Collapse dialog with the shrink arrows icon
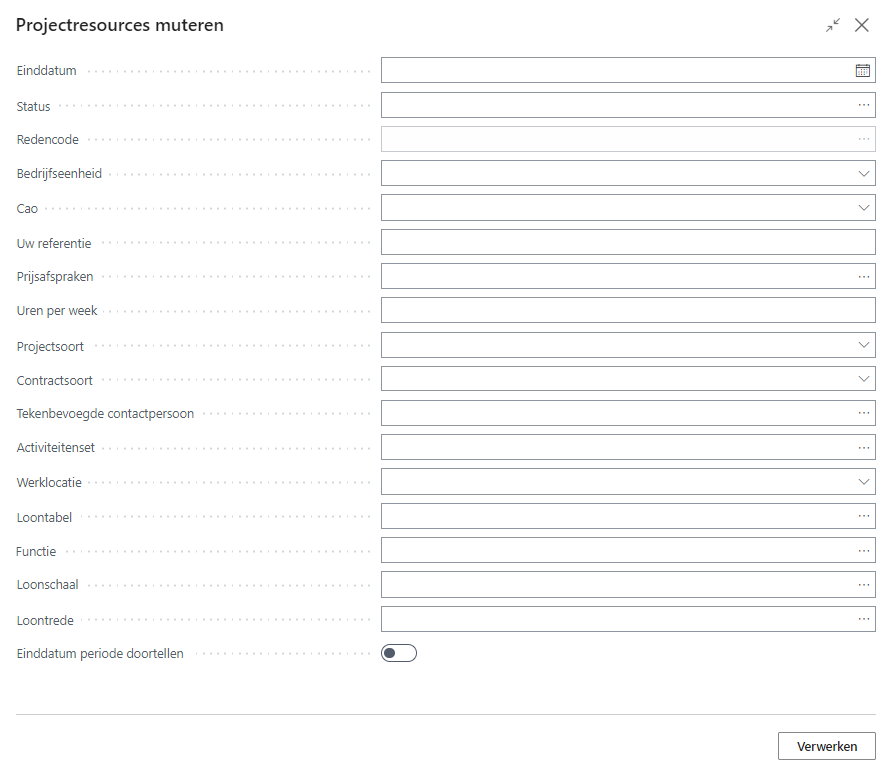Screen dimensions: 892x772 click(833, 26)
